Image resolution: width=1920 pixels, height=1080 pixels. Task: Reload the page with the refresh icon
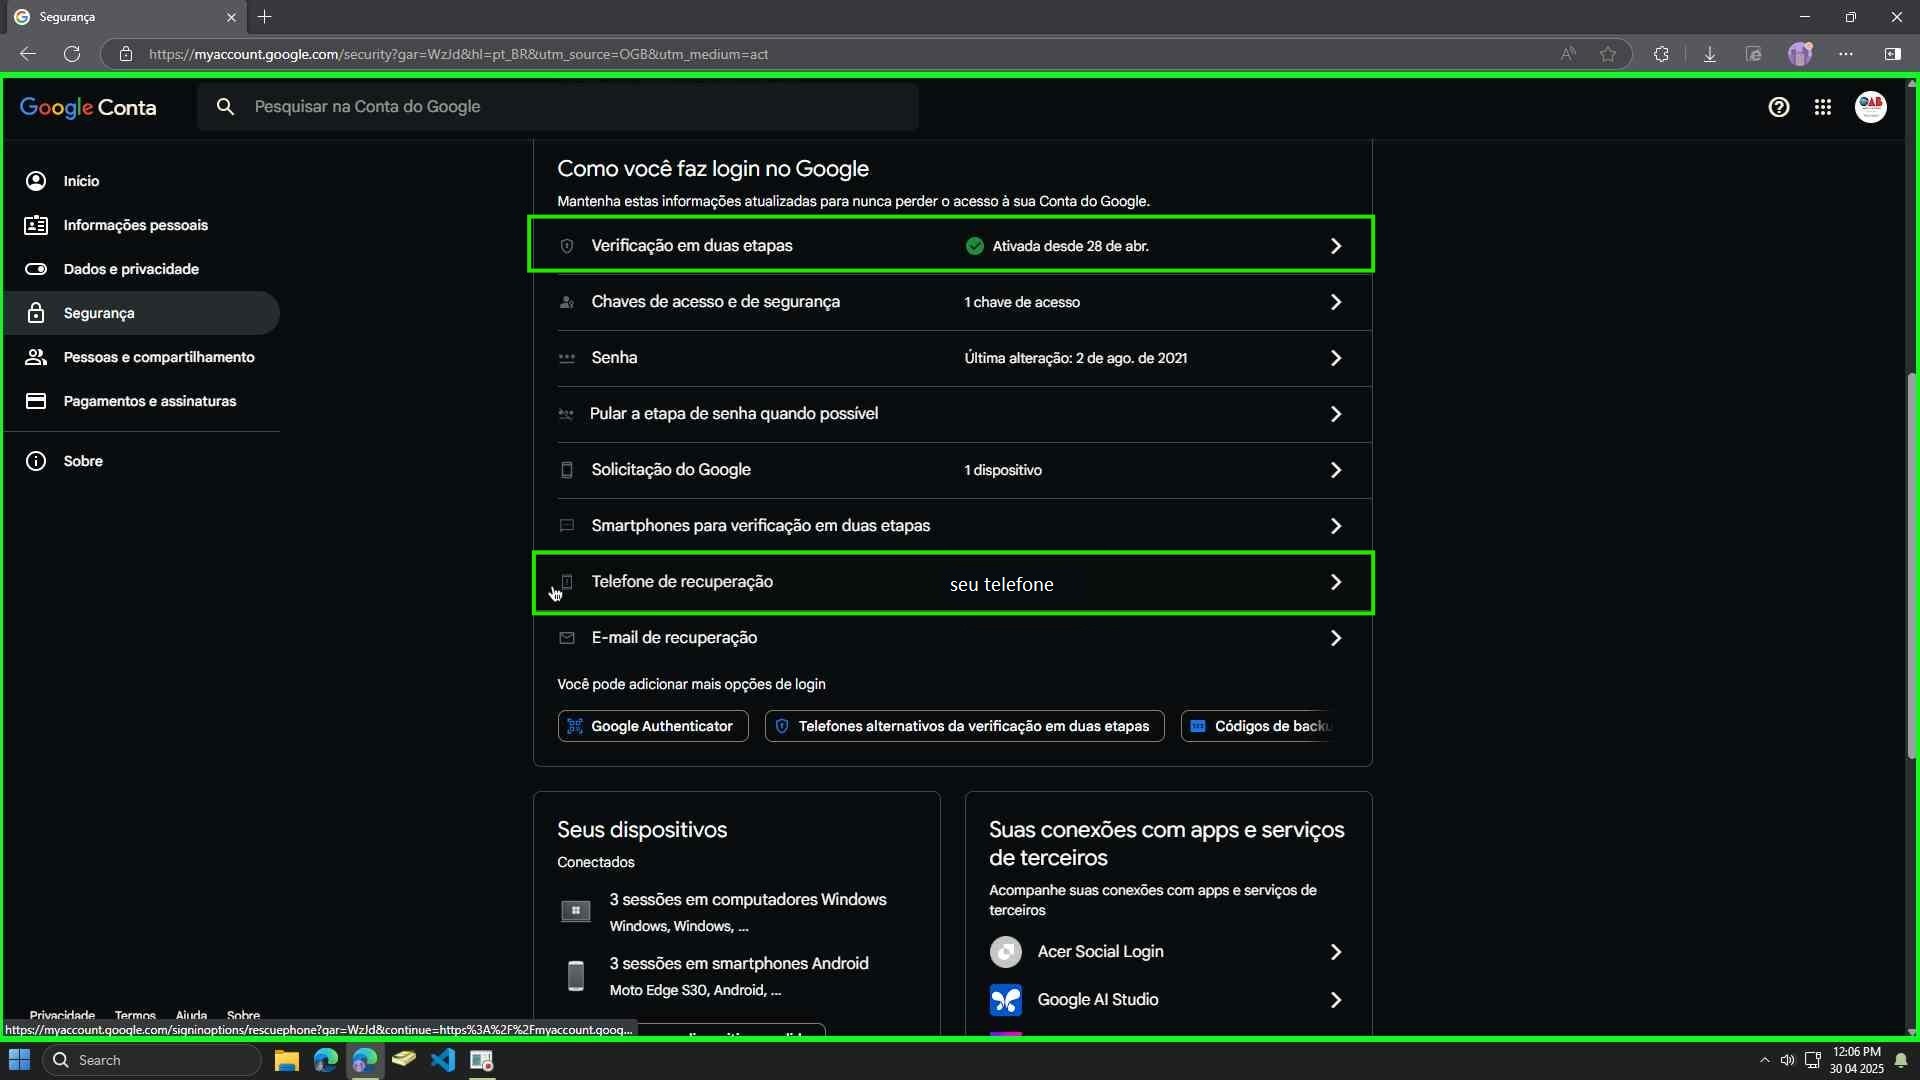[x=72, y=54]
